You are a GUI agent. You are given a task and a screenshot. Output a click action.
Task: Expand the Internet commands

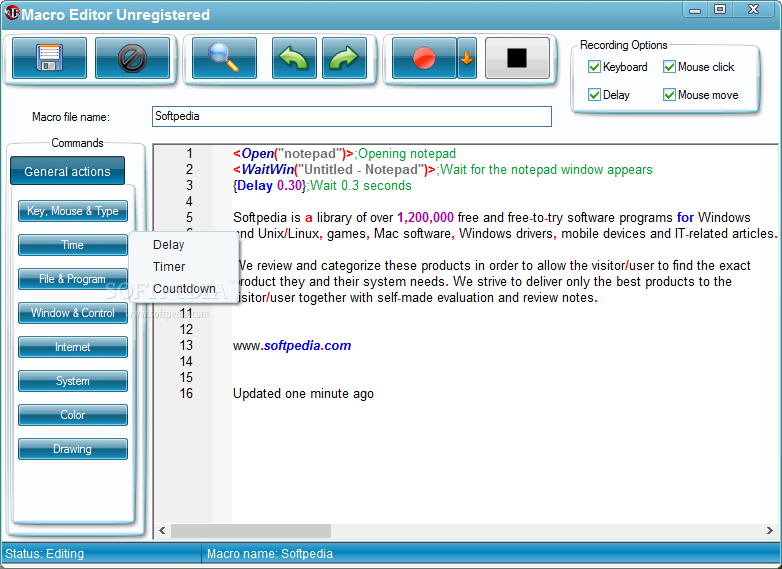(73, 347)
